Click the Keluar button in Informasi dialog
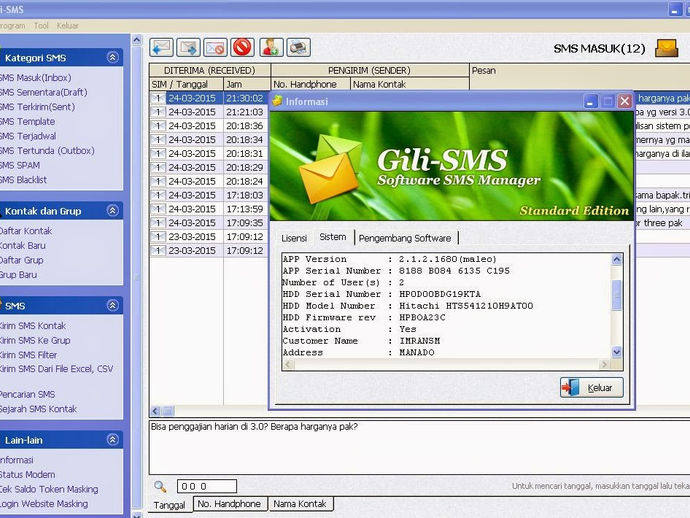The image size is (690, 518). pyautogui.click(x=591, y=388)
